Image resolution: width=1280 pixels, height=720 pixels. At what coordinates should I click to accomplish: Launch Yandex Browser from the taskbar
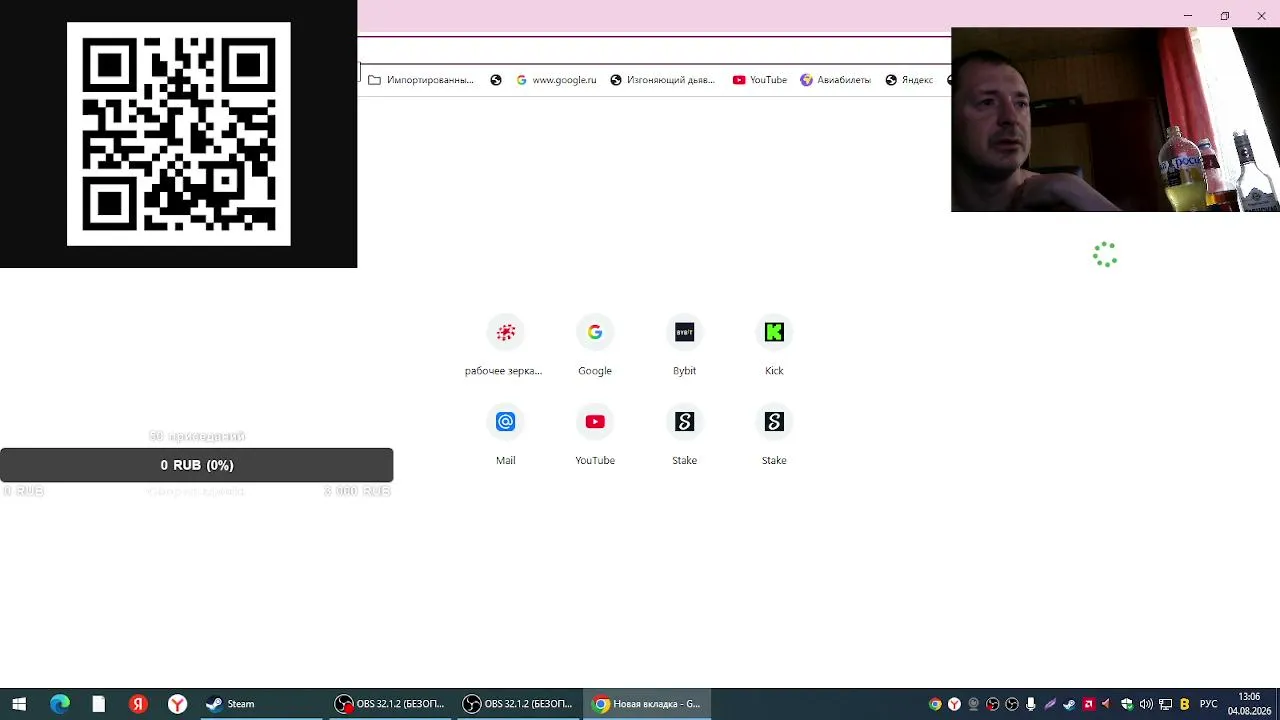click(x=177, y=704)
